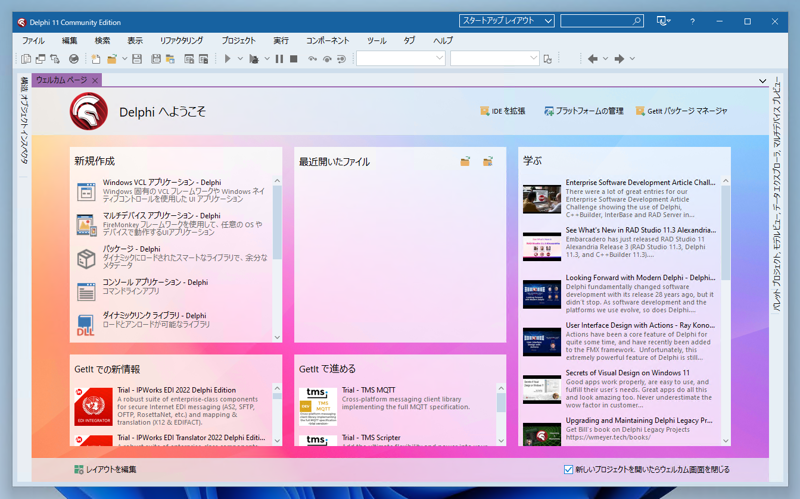Click first folder icon in 最近開いたファイル panel

click(465, 162)
